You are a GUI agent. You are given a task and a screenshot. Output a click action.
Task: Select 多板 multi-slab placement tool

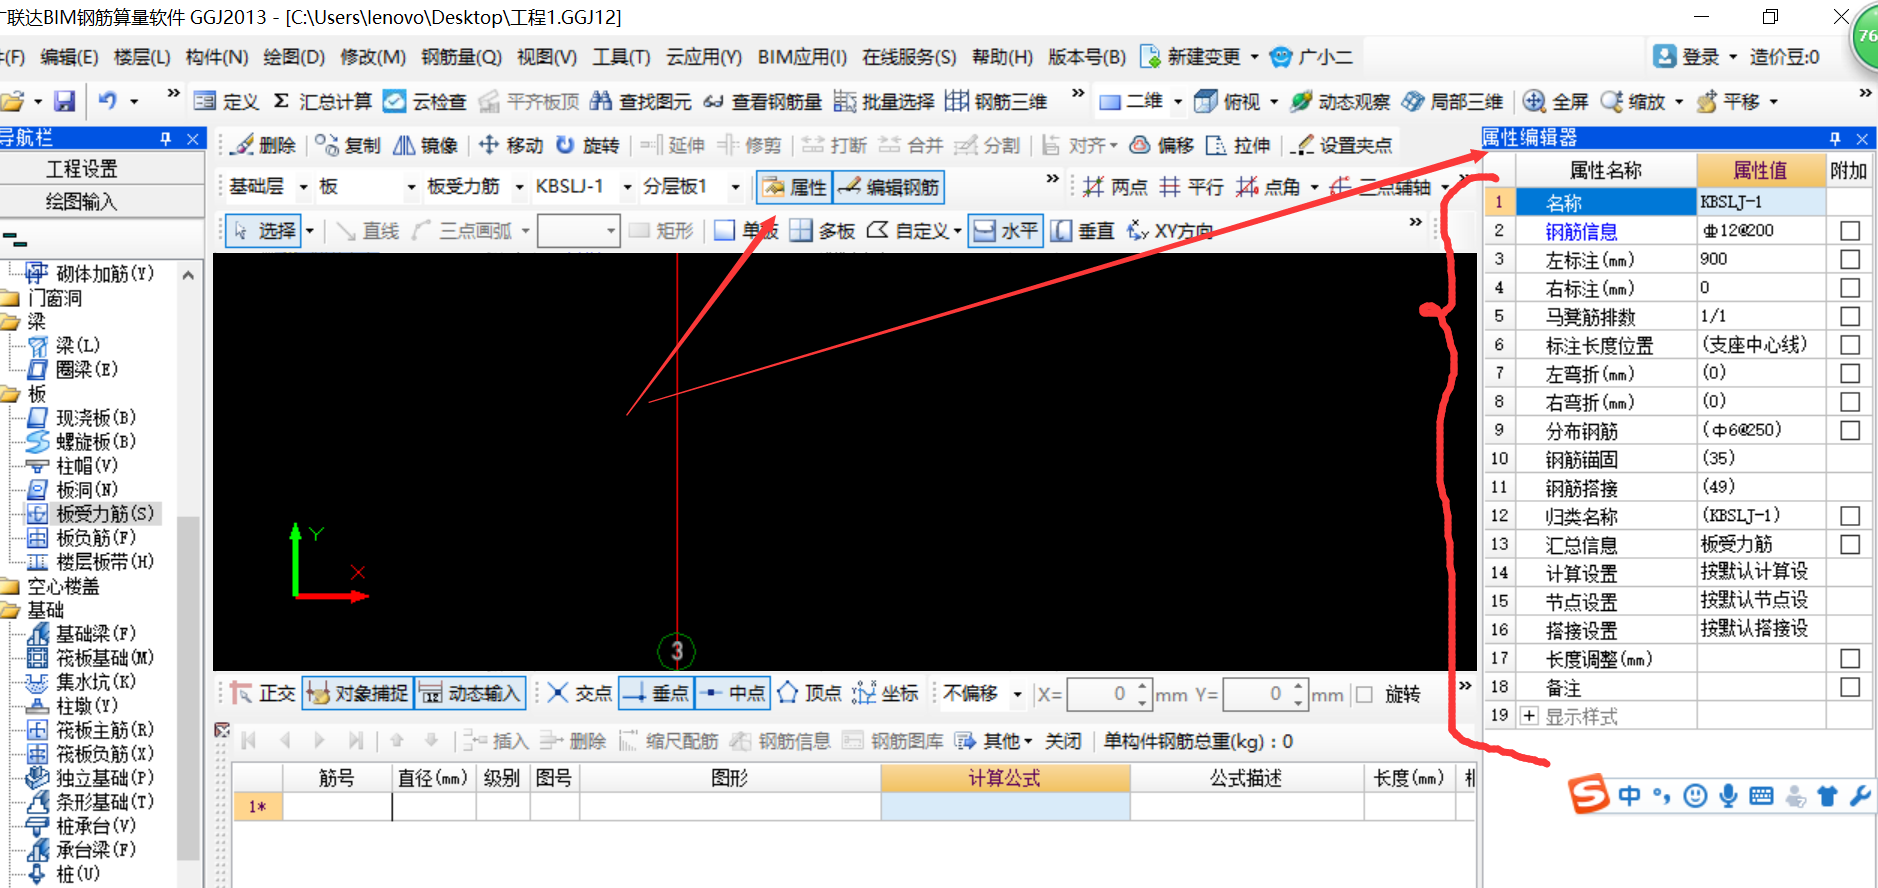[822, 231]
